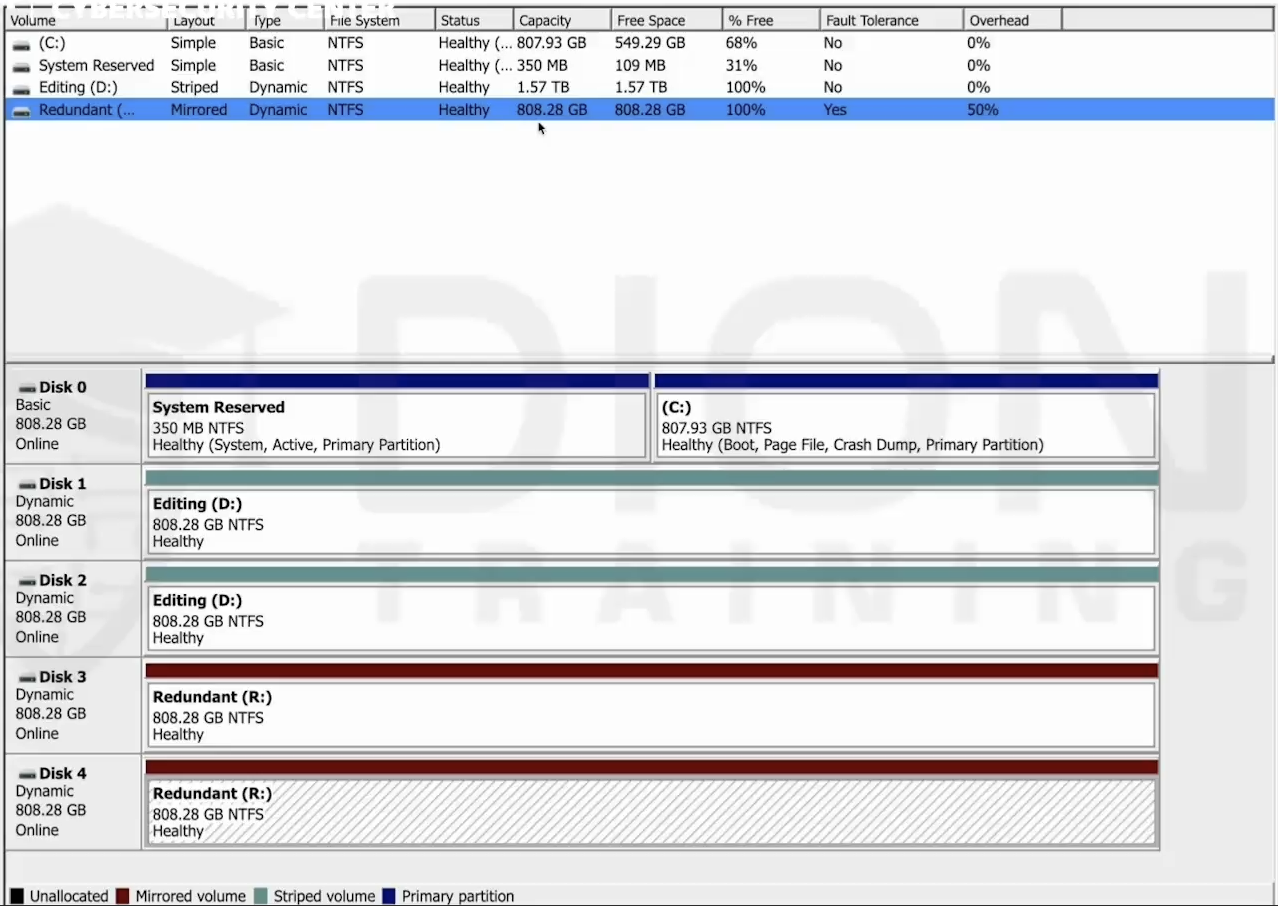Click the Editing (D:) volume drive icon
Image resolution: width=1278 pixels, height=906 pixels.
click(21, 88)
